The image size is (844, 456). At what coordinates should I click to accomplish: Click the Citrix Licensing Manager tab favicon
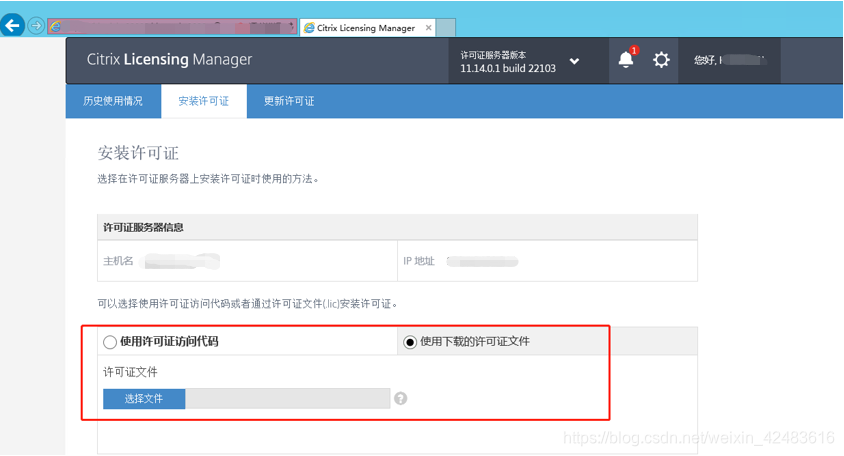tap(309, 28)
